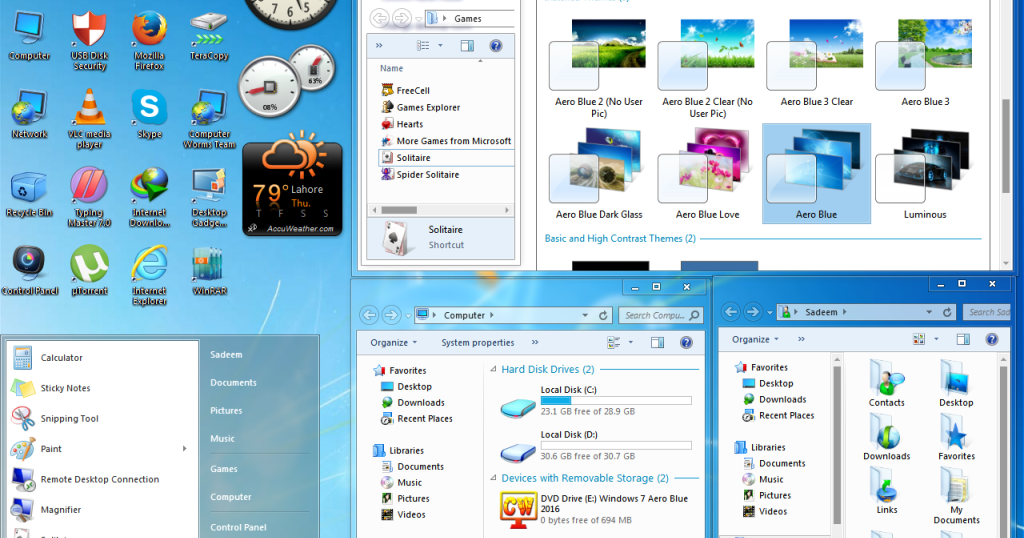
Task: Open the Control Panel desktop icon
Action: coord(29,272)
